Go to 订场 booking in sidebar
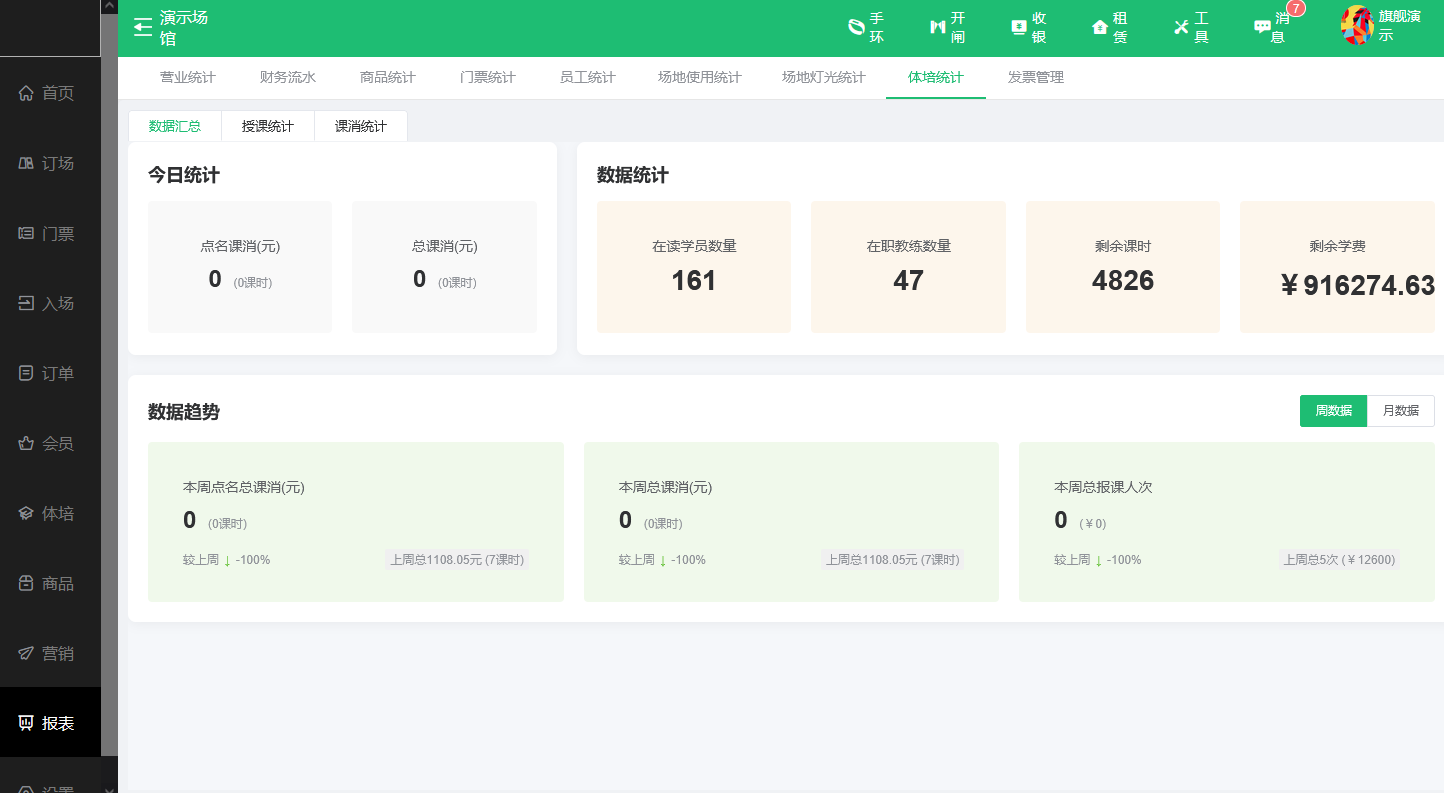The height and width of the screenshot is (793, 1444). pyautogui.click(x=50, y=163)
